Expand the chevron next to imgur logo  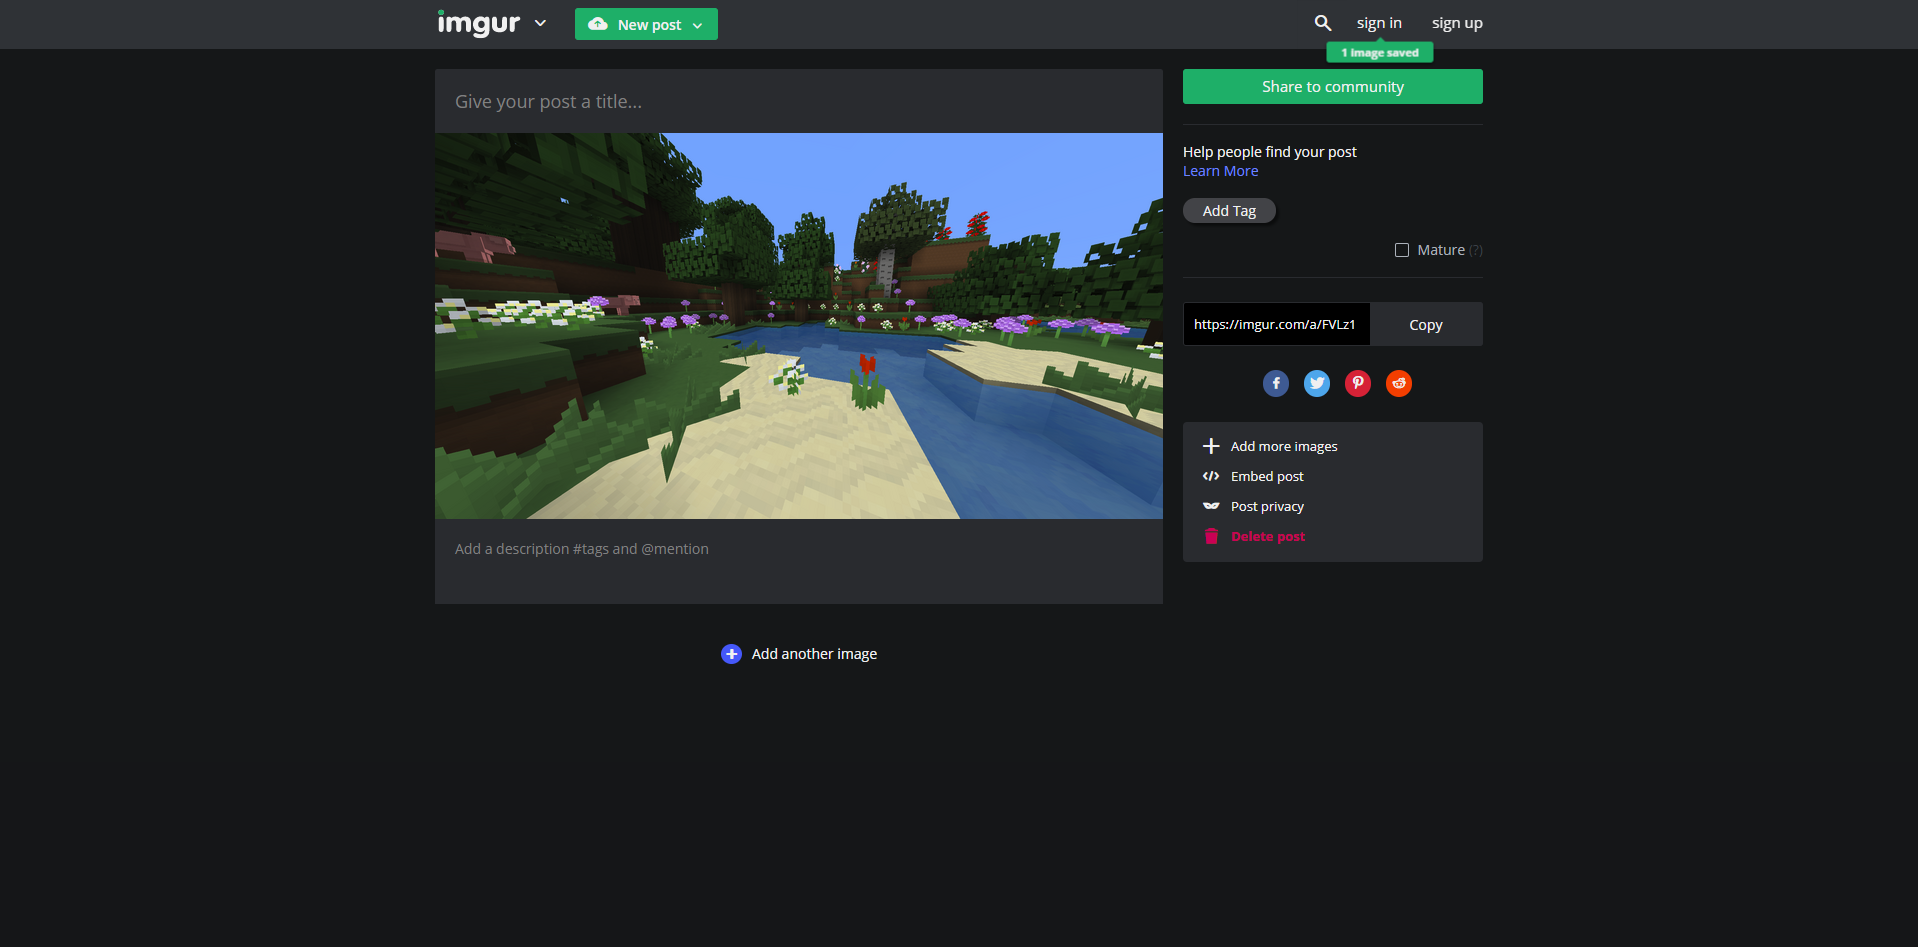pyautogui.click(x=540, y=23)
